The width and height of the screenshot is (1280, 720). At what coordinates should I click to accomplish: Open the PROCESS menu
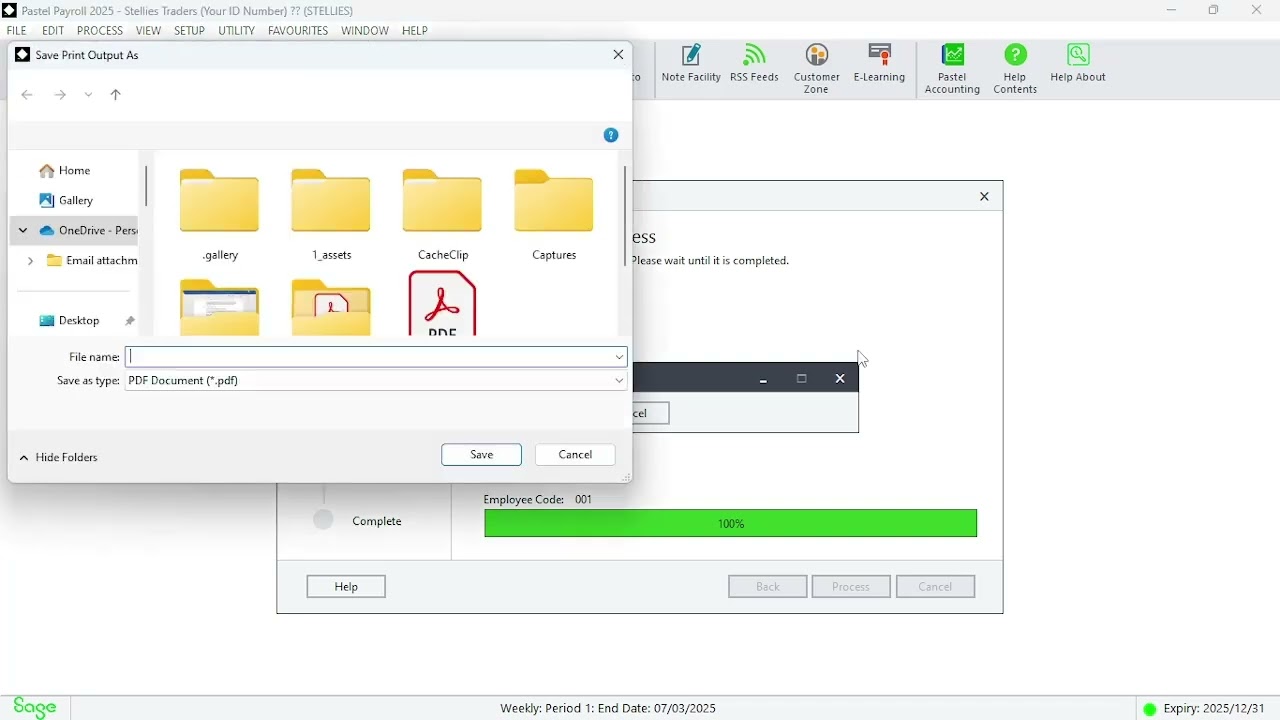(x=100, y=31)
